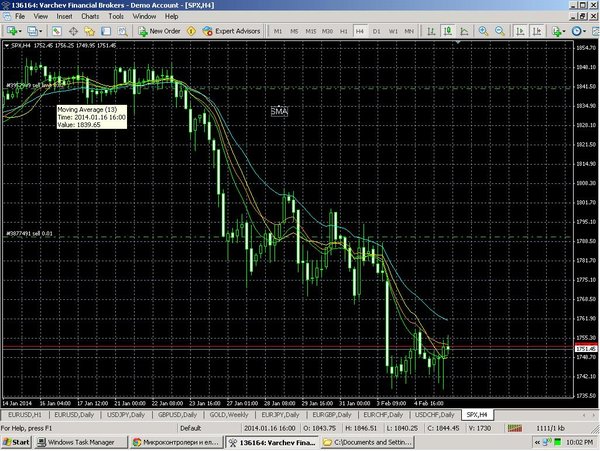The height and width of the screenshot is (451, 600).
Task: Expand hidden tray icons with the chevron
Action: click(x=538, y=442)
